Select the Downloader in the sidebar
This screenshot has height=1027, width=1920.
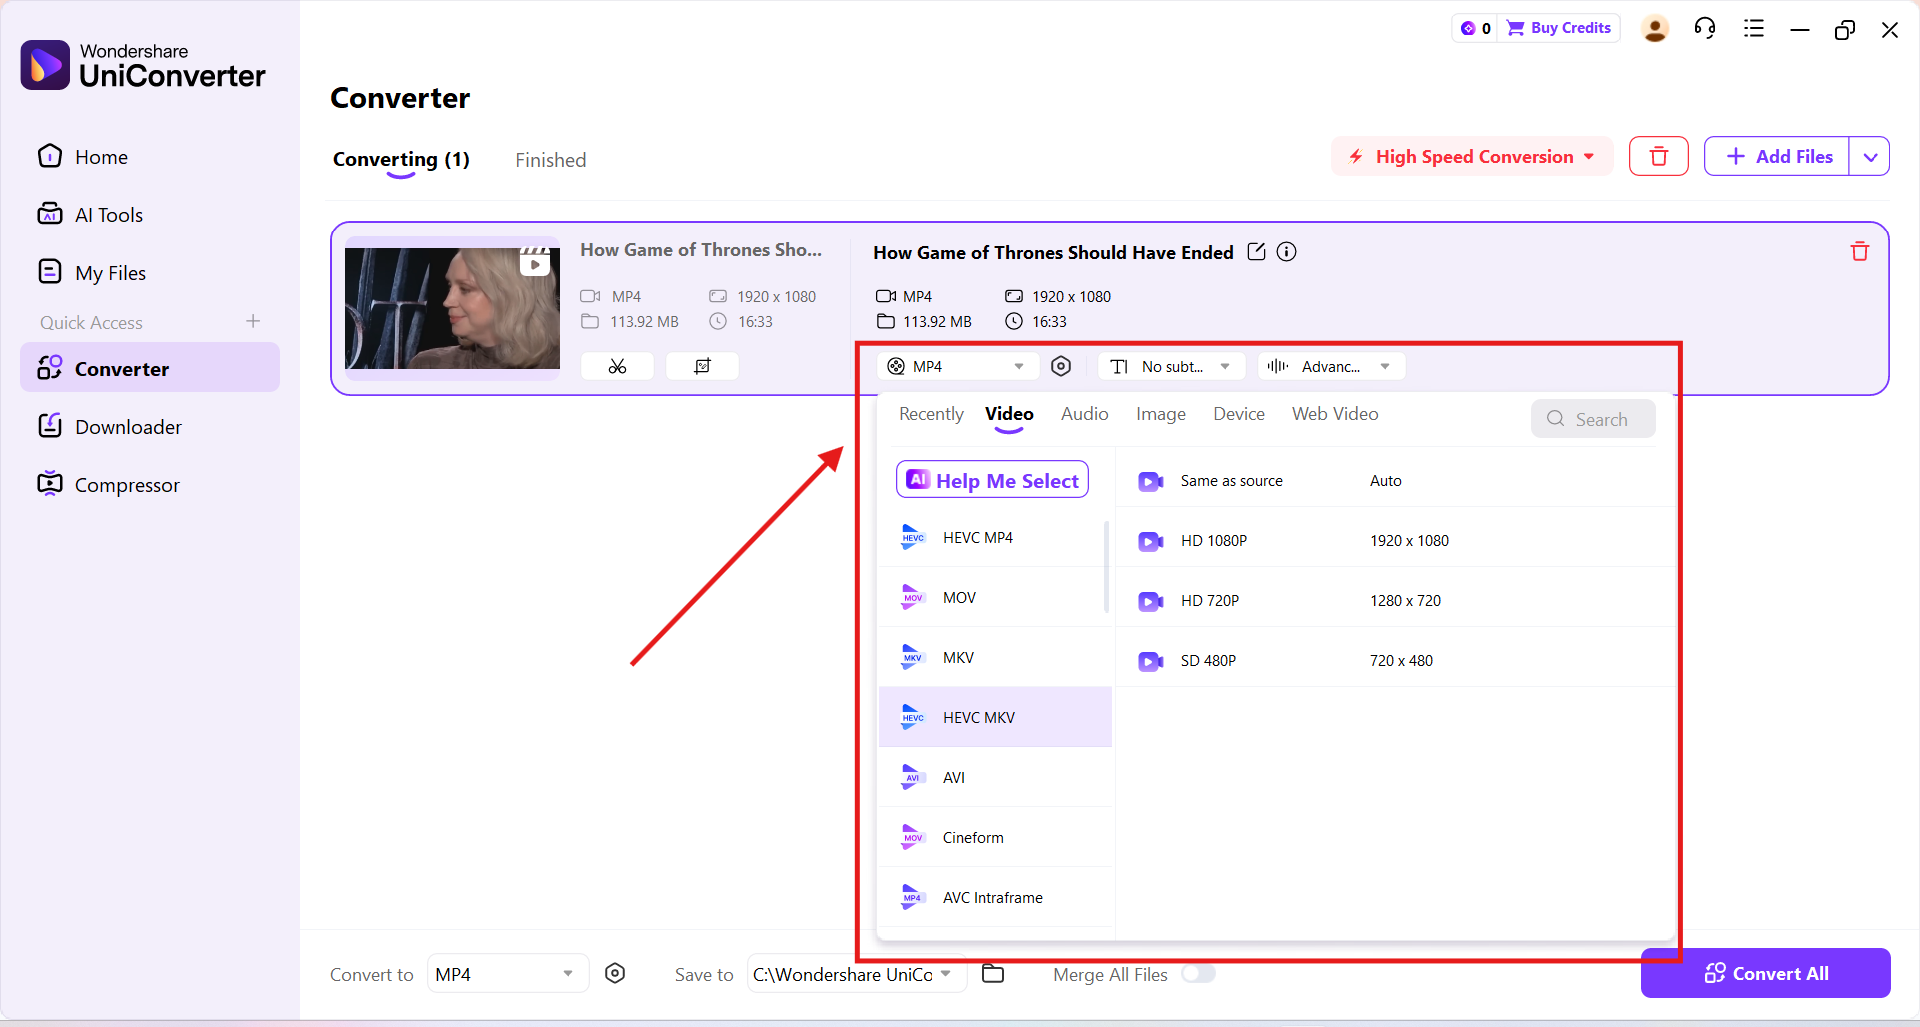tap(128, 425)
